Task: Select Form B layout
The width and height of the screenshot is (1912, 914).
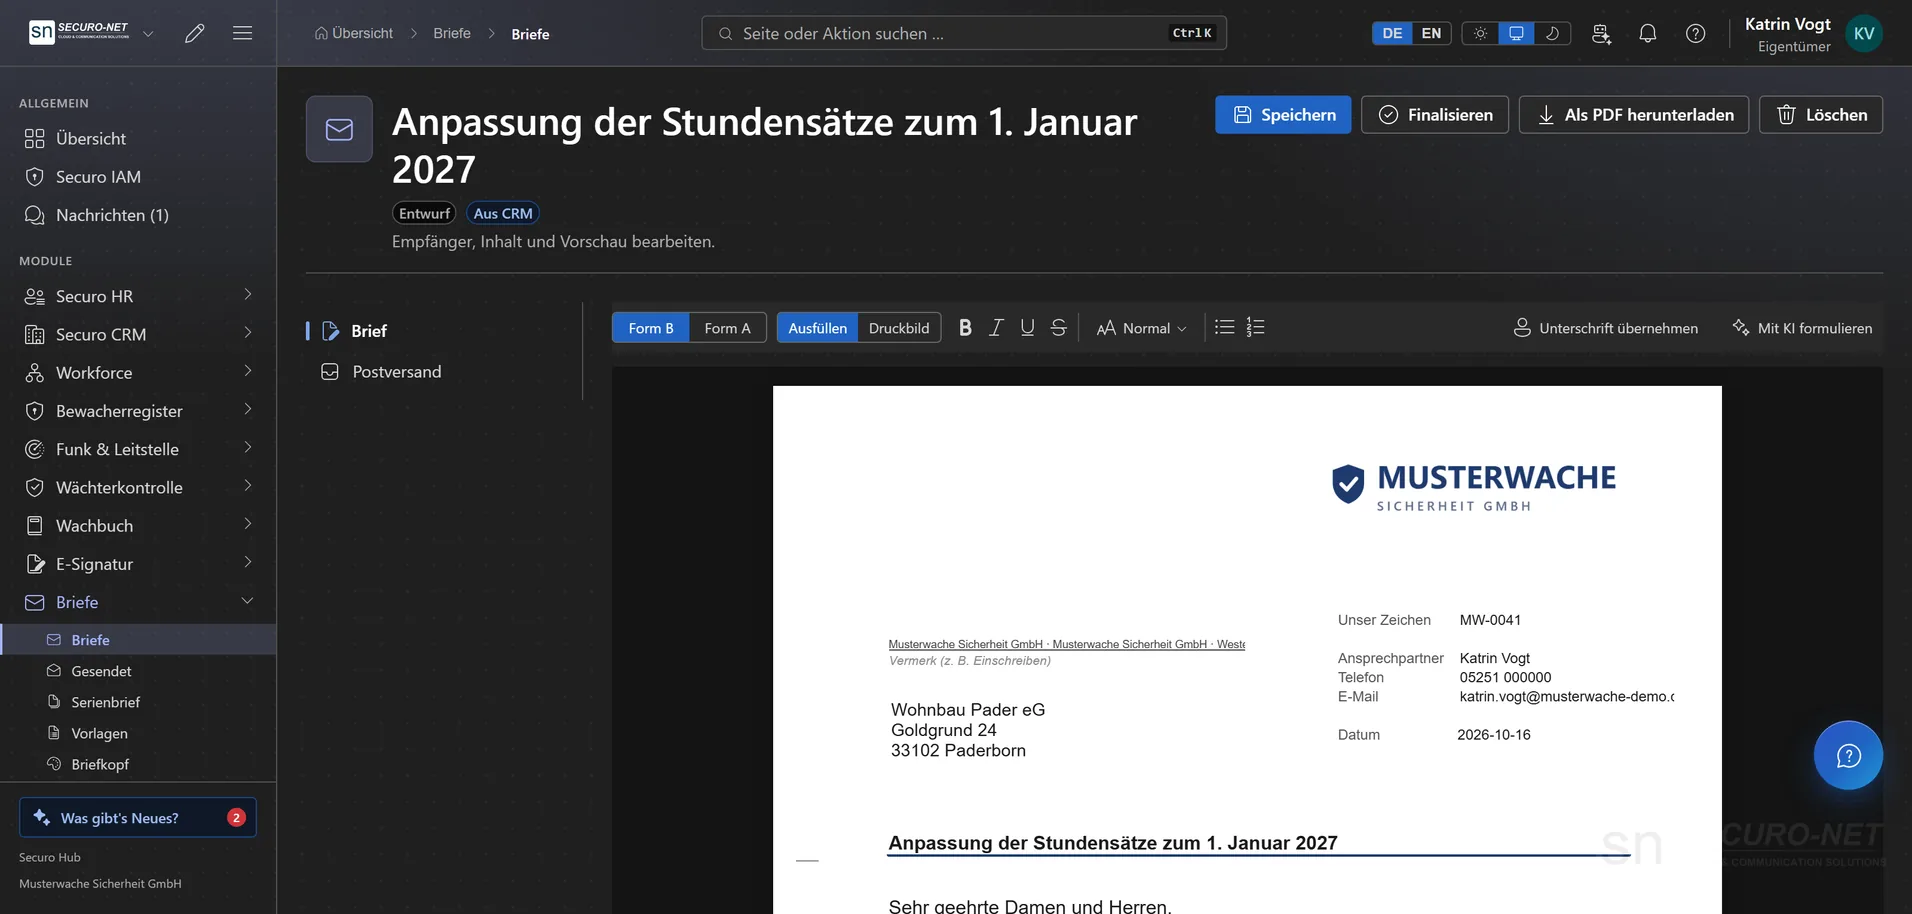Action: tap(651, 328)
